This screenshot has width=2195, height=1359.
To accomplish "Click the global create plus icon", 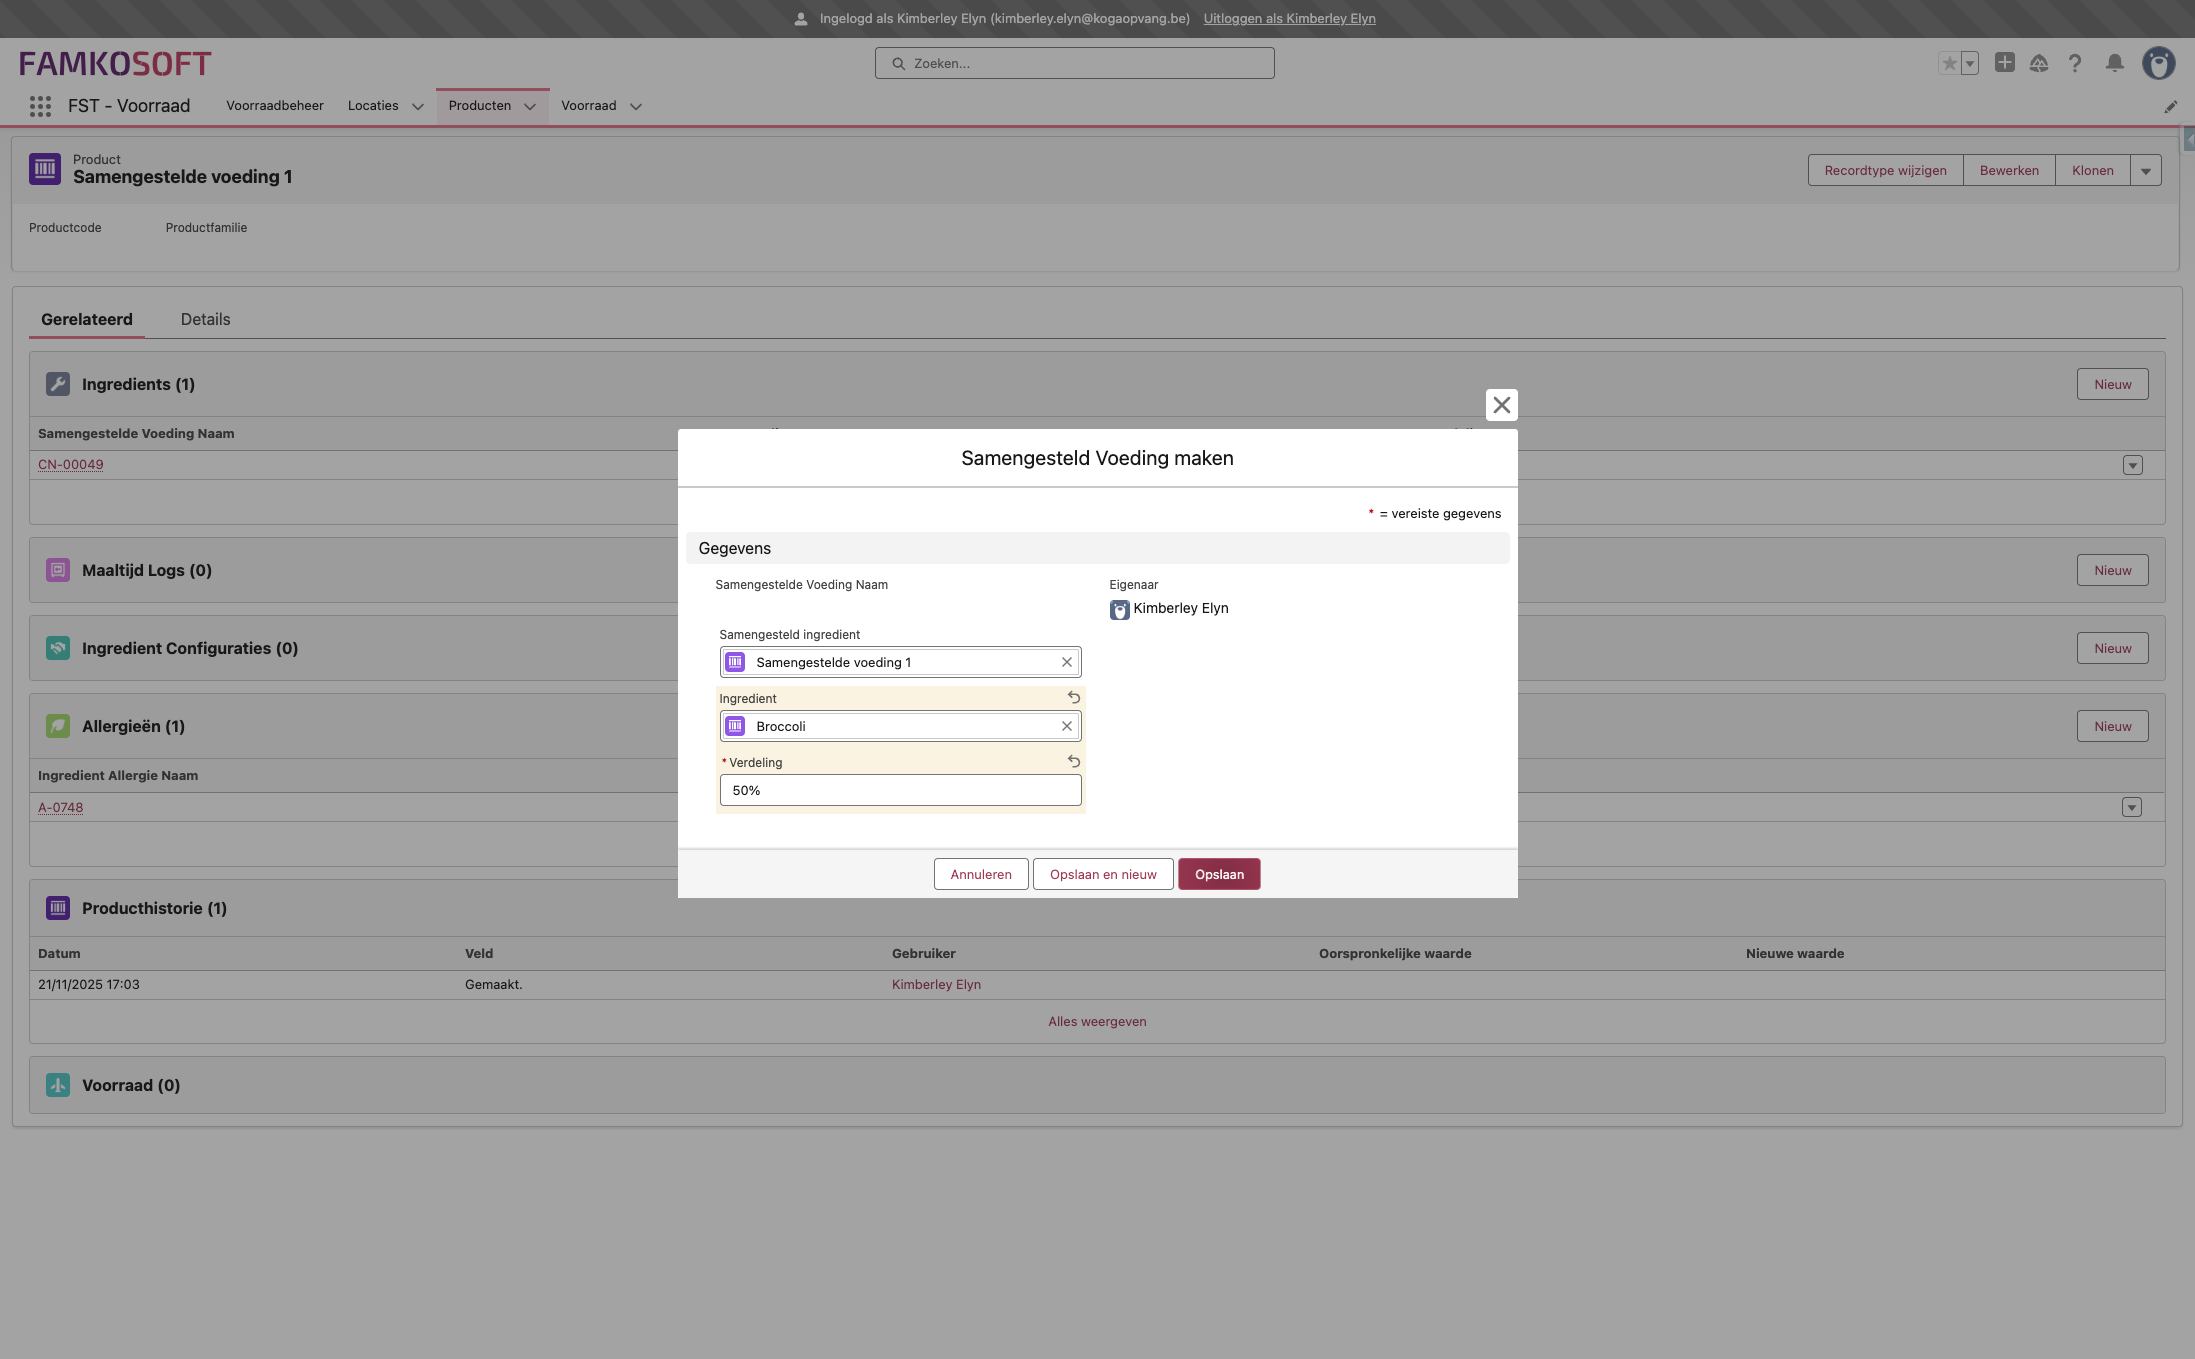I will click(x=2004, y=63).
